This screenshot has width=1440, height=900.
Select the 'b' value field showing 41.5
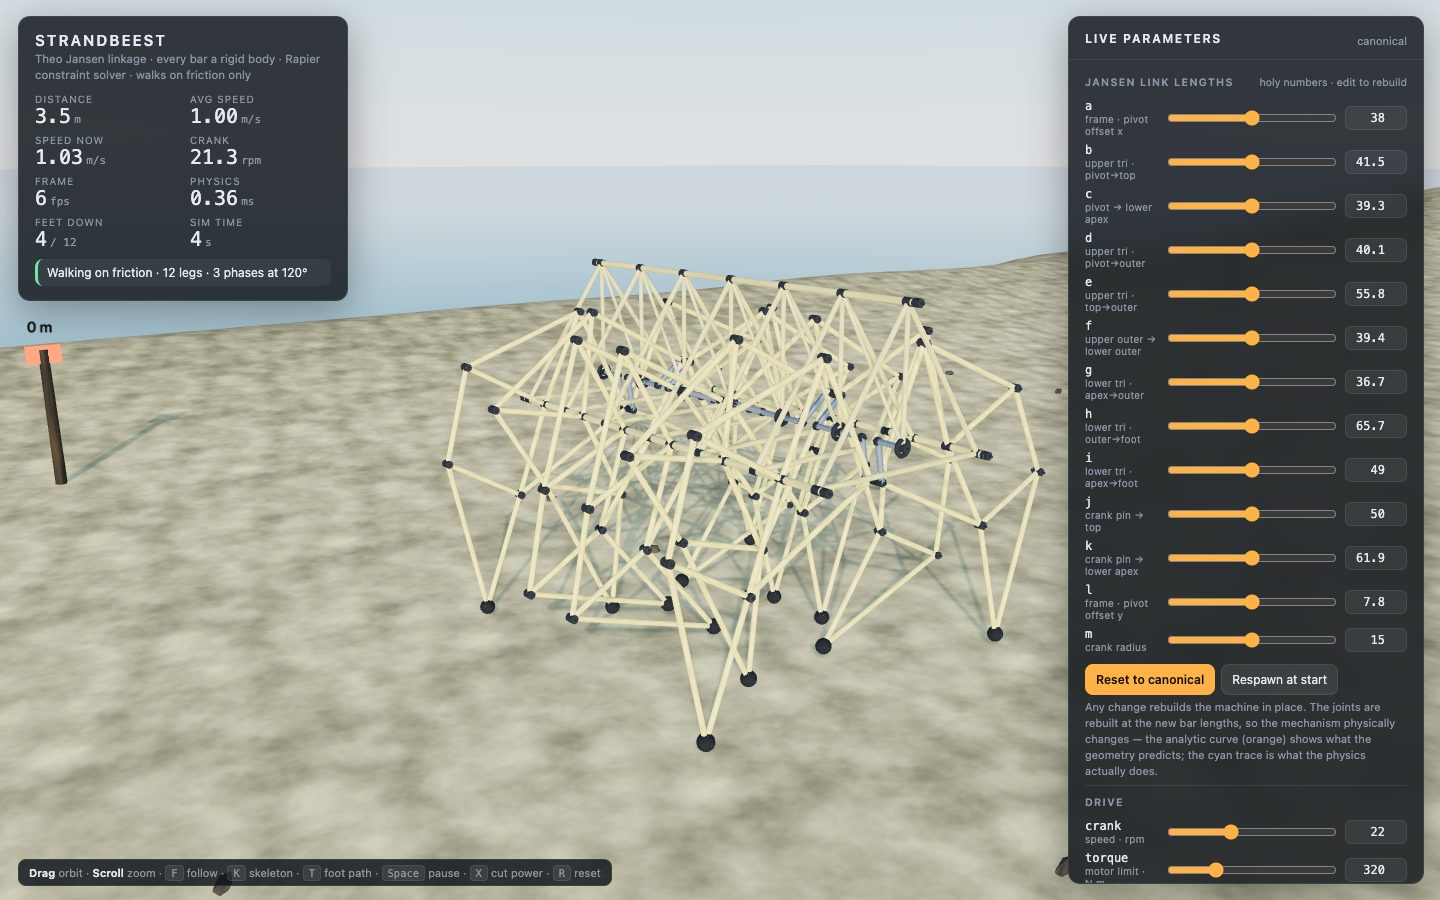(1376, 162)
